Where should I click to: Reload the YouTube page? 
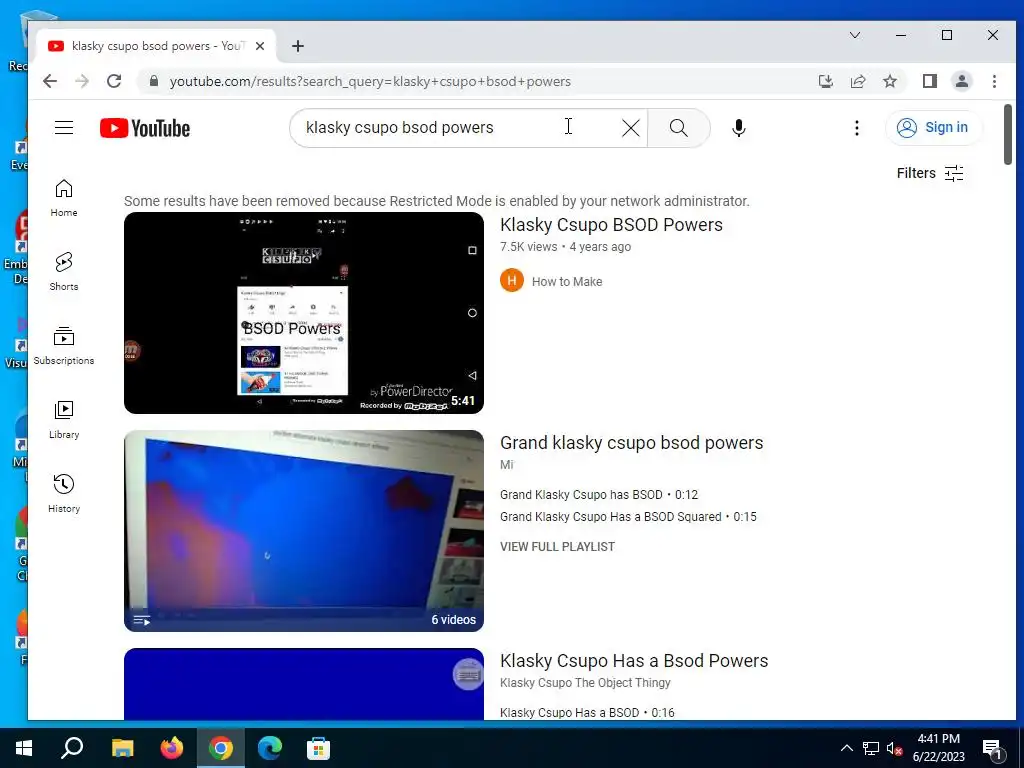coord(114,81)
